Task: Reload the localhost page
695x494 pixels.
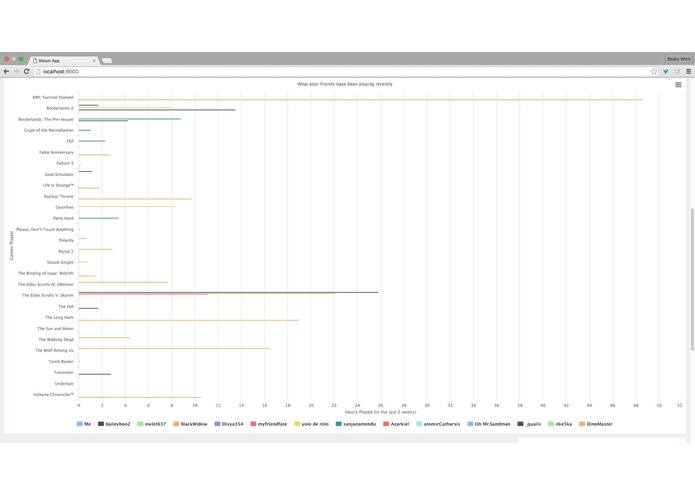Action: tap(27, 71)
